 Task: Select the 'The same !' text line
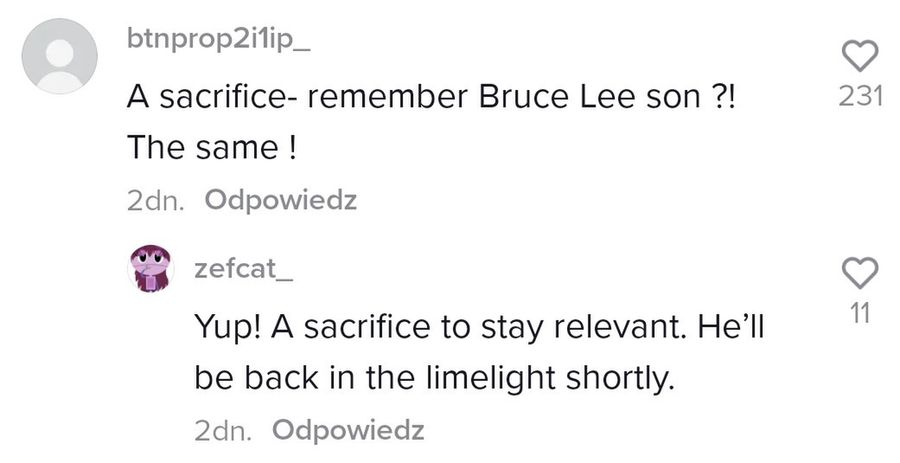212,147
